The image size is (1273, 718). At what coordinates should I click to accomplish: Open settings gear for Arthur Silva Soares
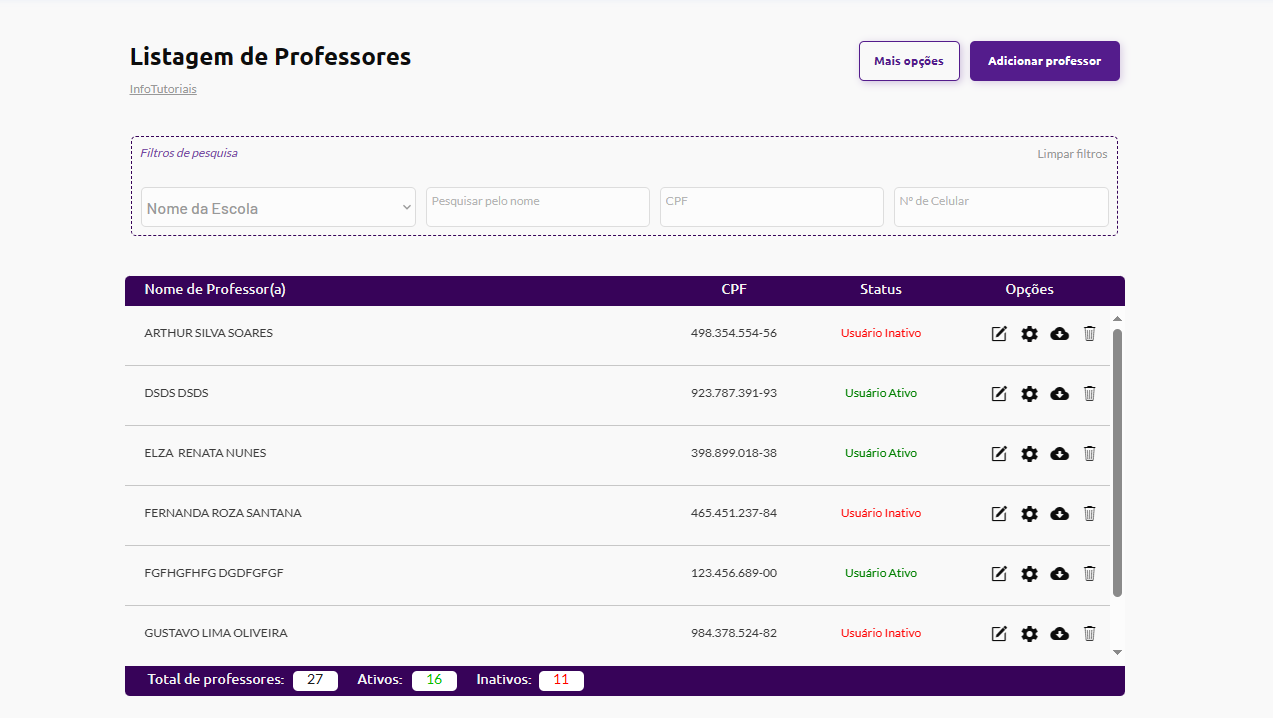pyautogui.click(x=1029, y=334)
